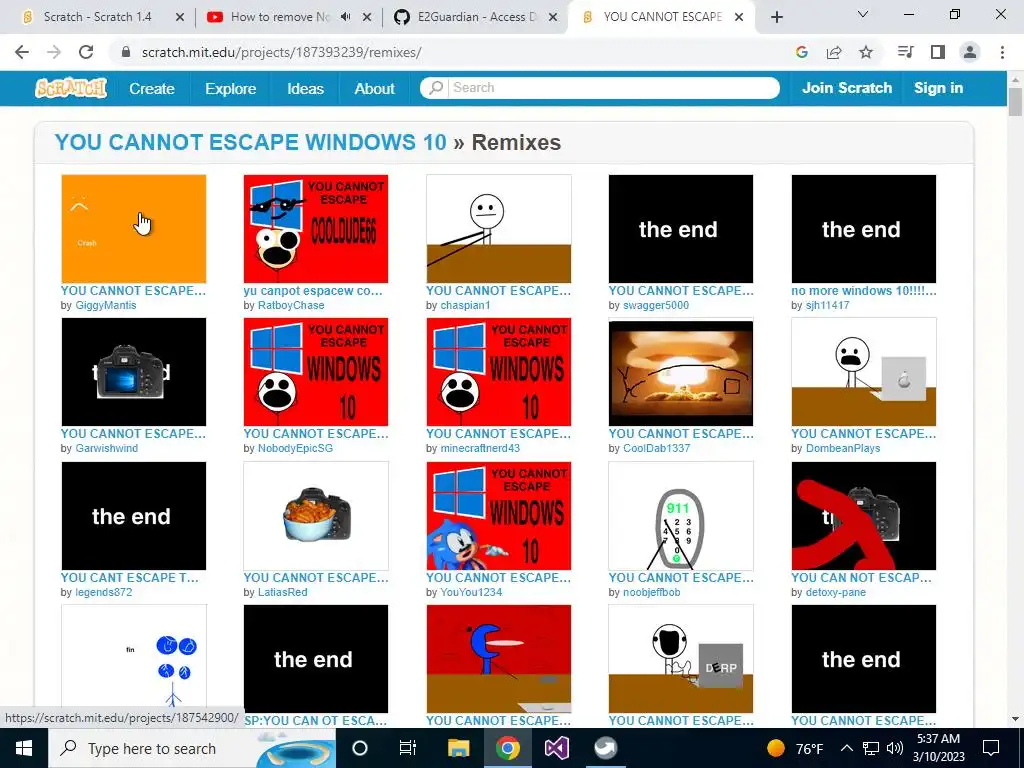Open author link GiggyMantis
Image resolution: width=1024 pixels, height=768 pixels.
pyautogui.click(x=106, y=305)
